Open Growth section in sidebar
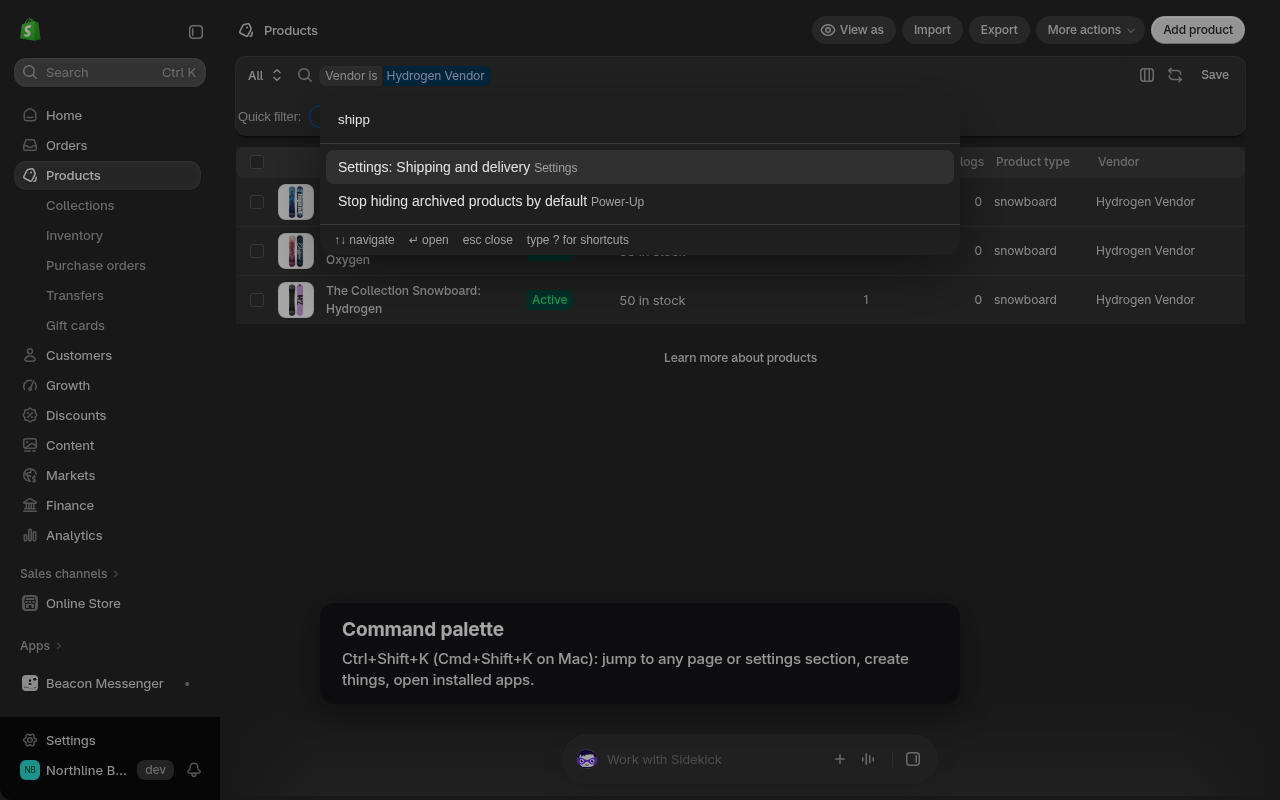 pyautogui.click(x=108, y=385)
